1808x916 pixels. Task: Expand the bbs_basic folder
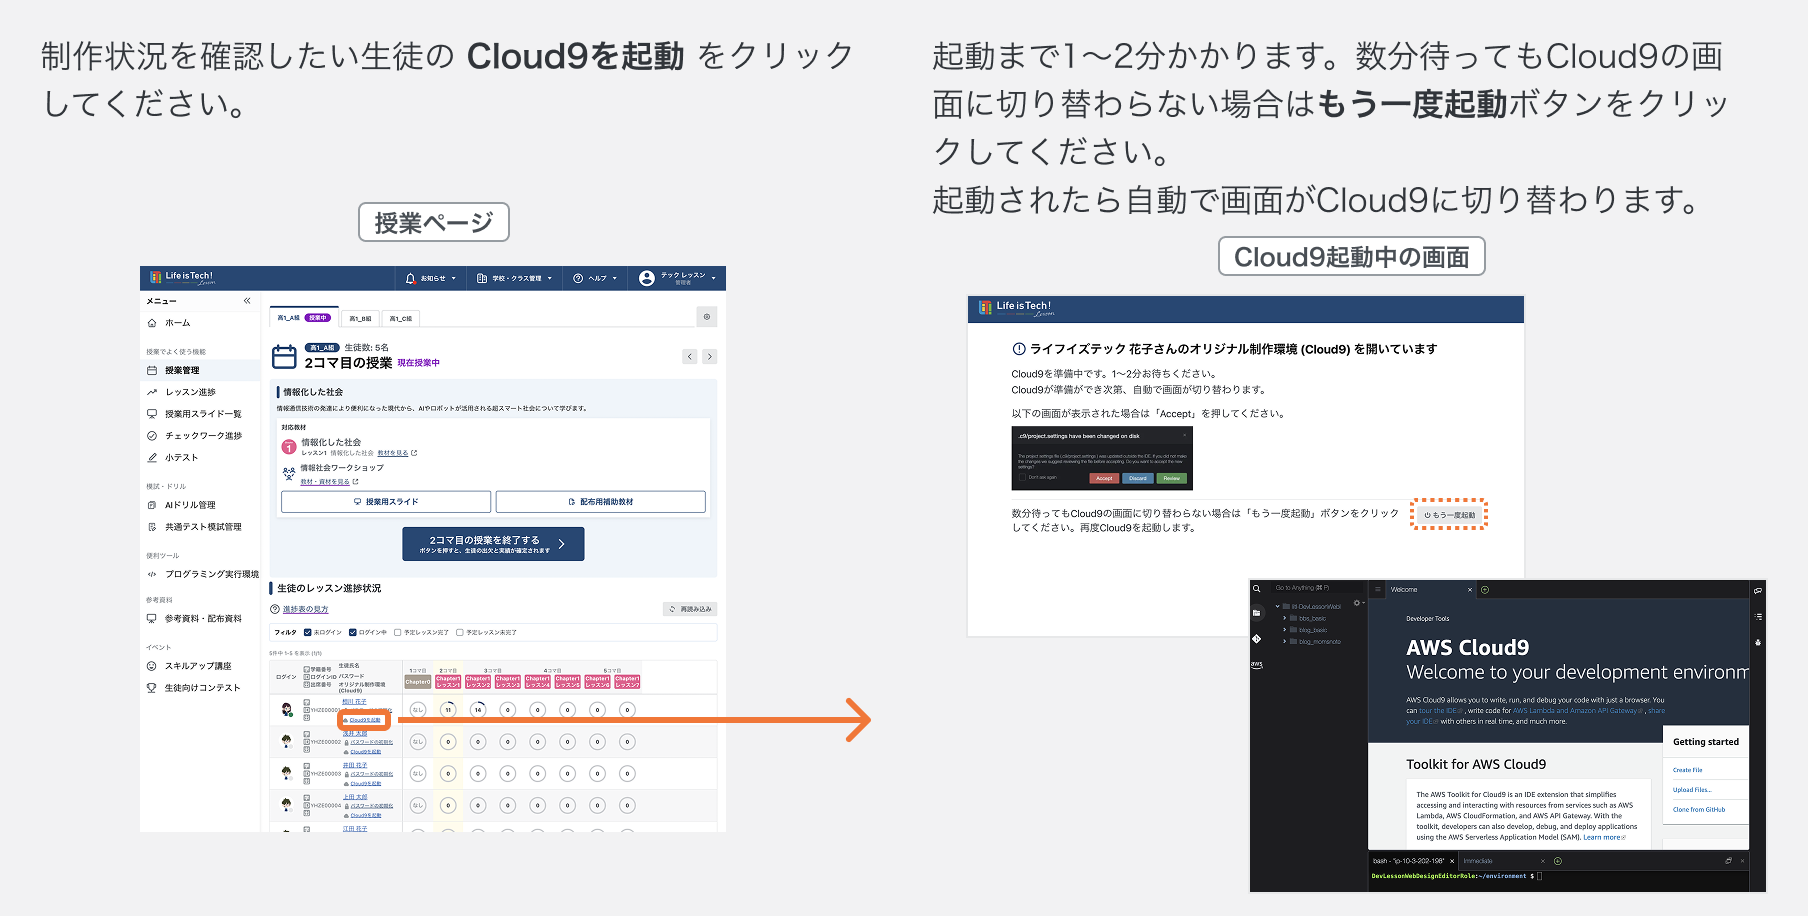(1284, 618)
